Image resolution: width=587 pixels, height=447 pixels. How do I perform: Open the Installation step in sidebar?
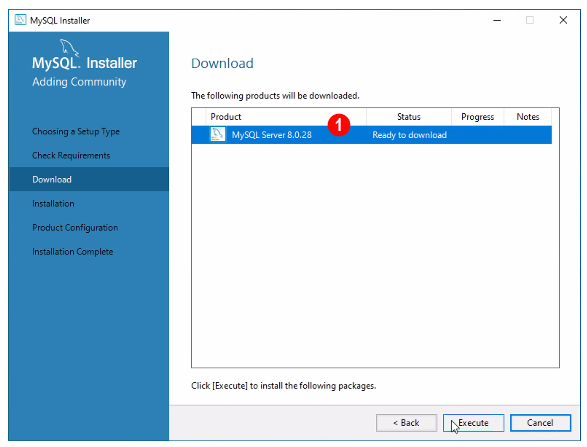pos(53,204)
